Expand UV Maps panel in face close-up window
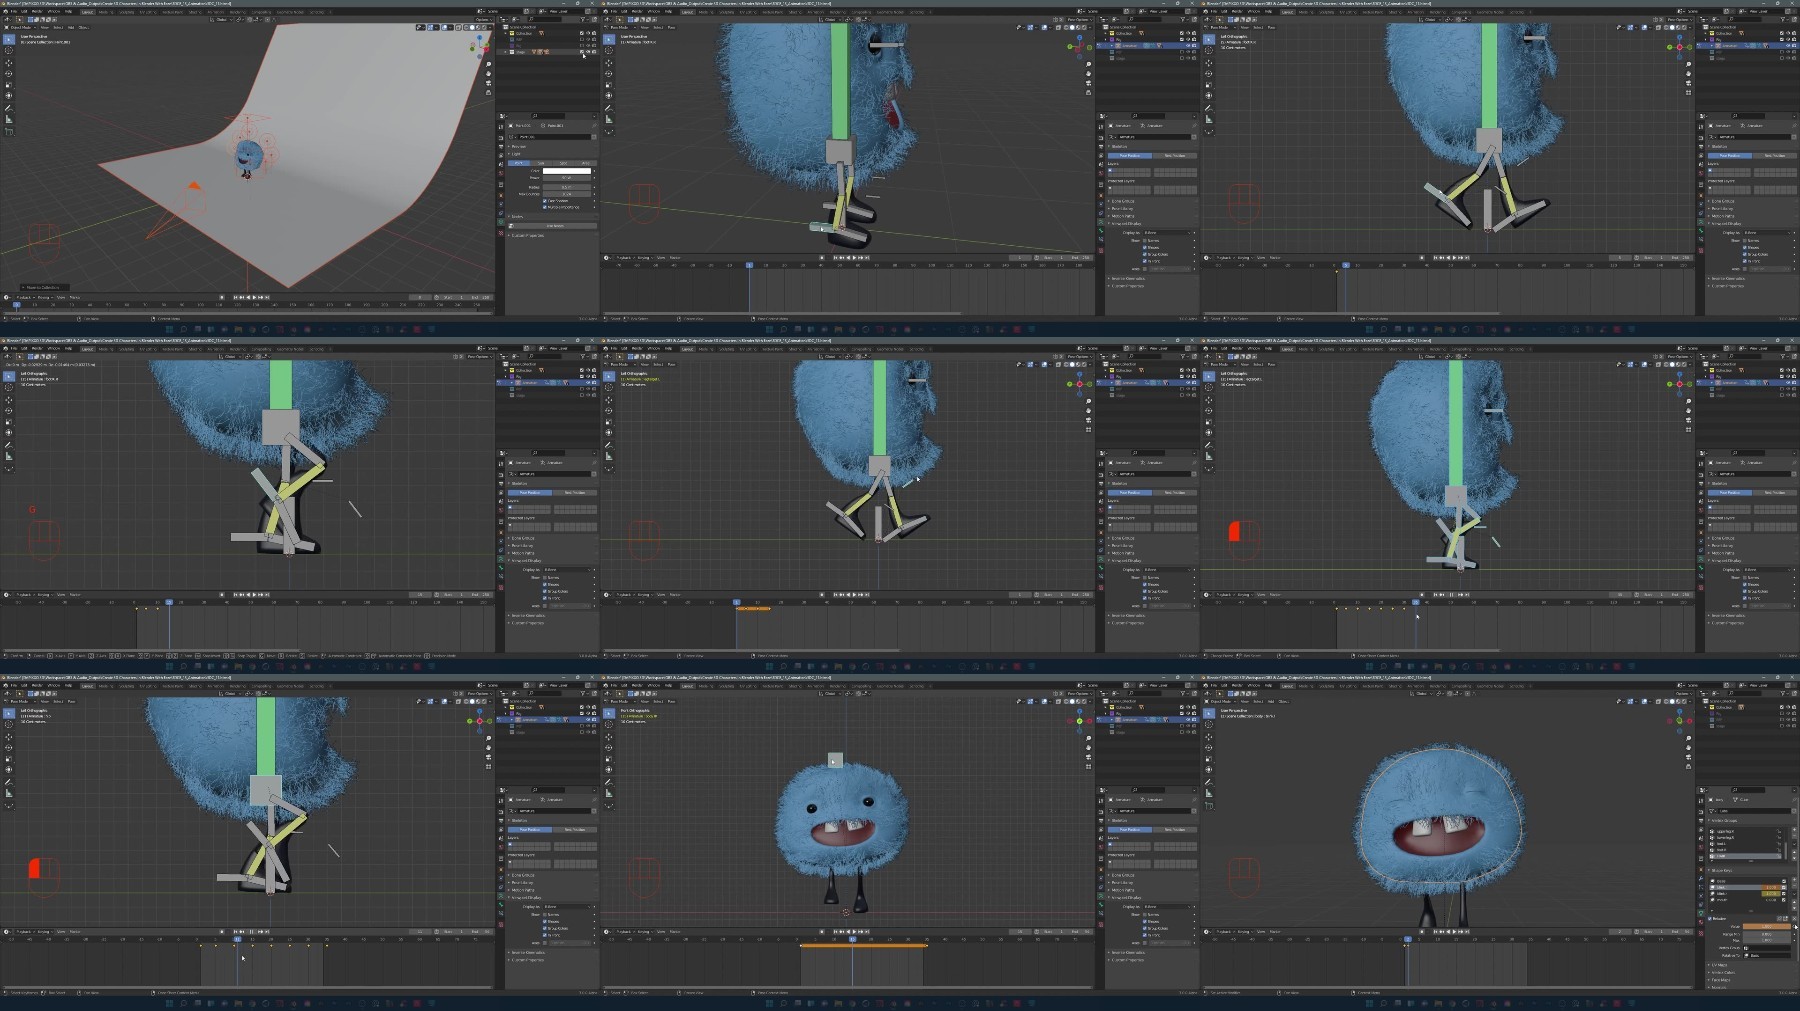Image resolution: width=1800 pixels, height=1011 pixels. coord(1719,965)
